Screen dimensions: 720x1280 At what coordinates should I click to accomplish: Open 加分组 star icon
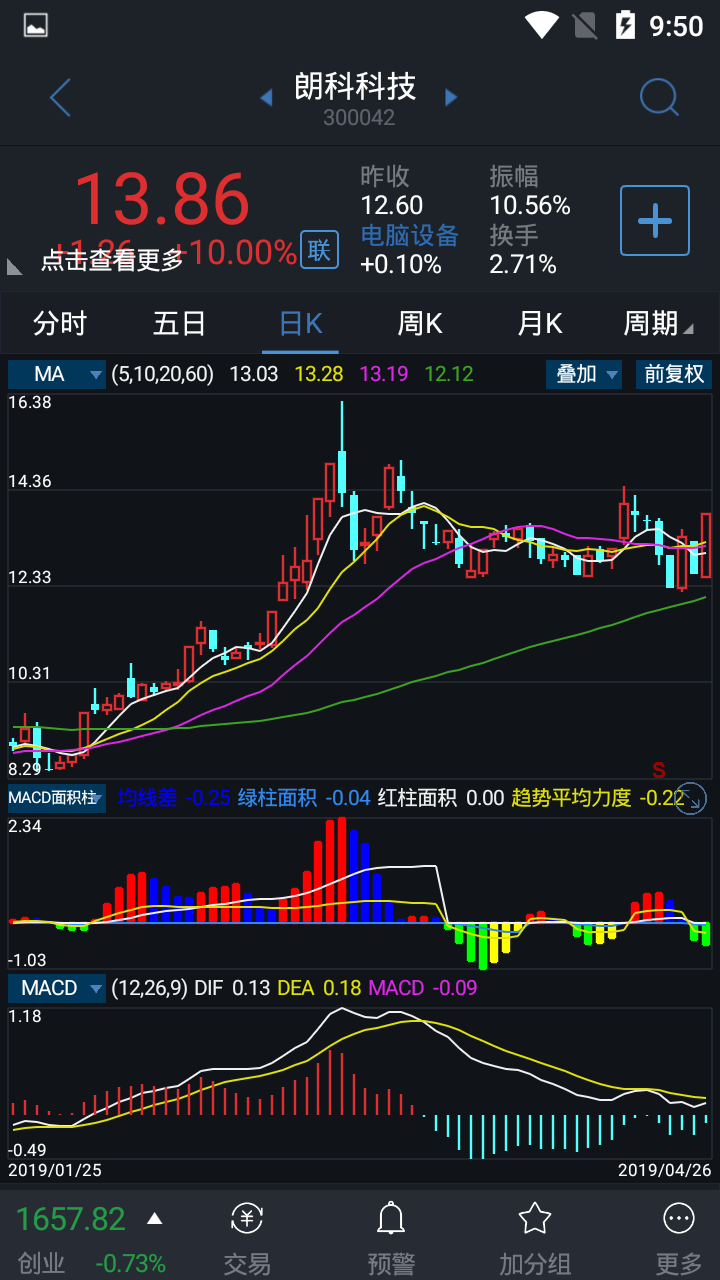pos(535,1219)
